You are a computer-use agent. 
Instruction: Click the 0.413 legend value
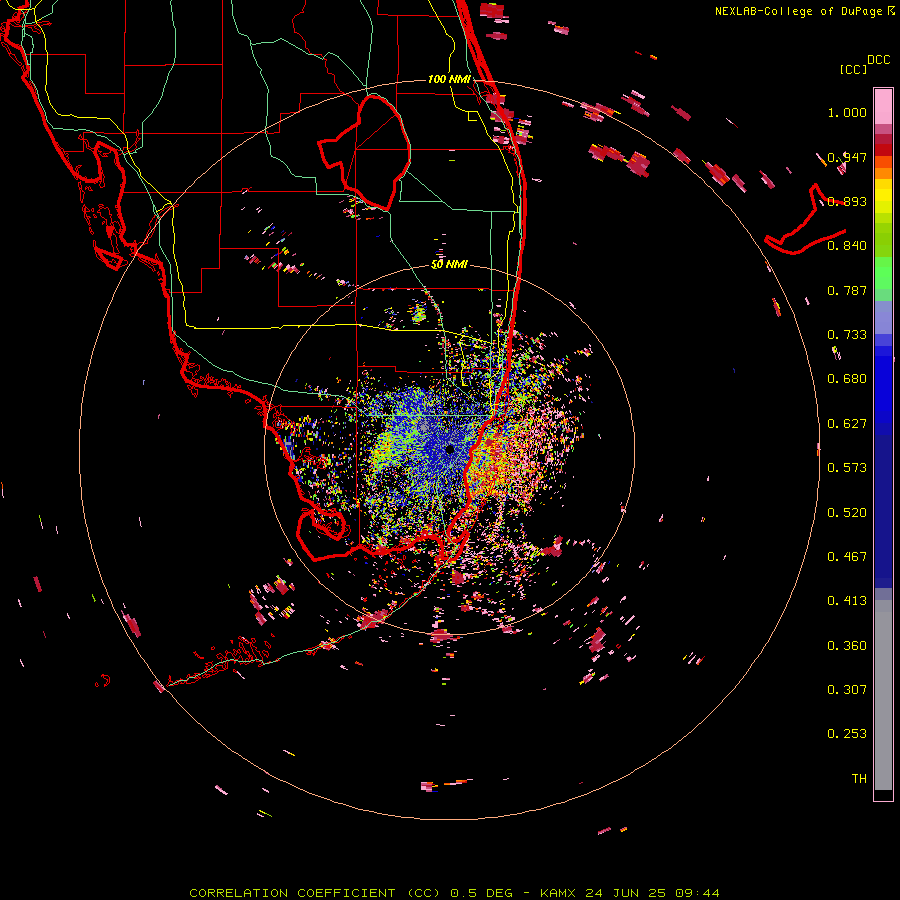point(847,601)
